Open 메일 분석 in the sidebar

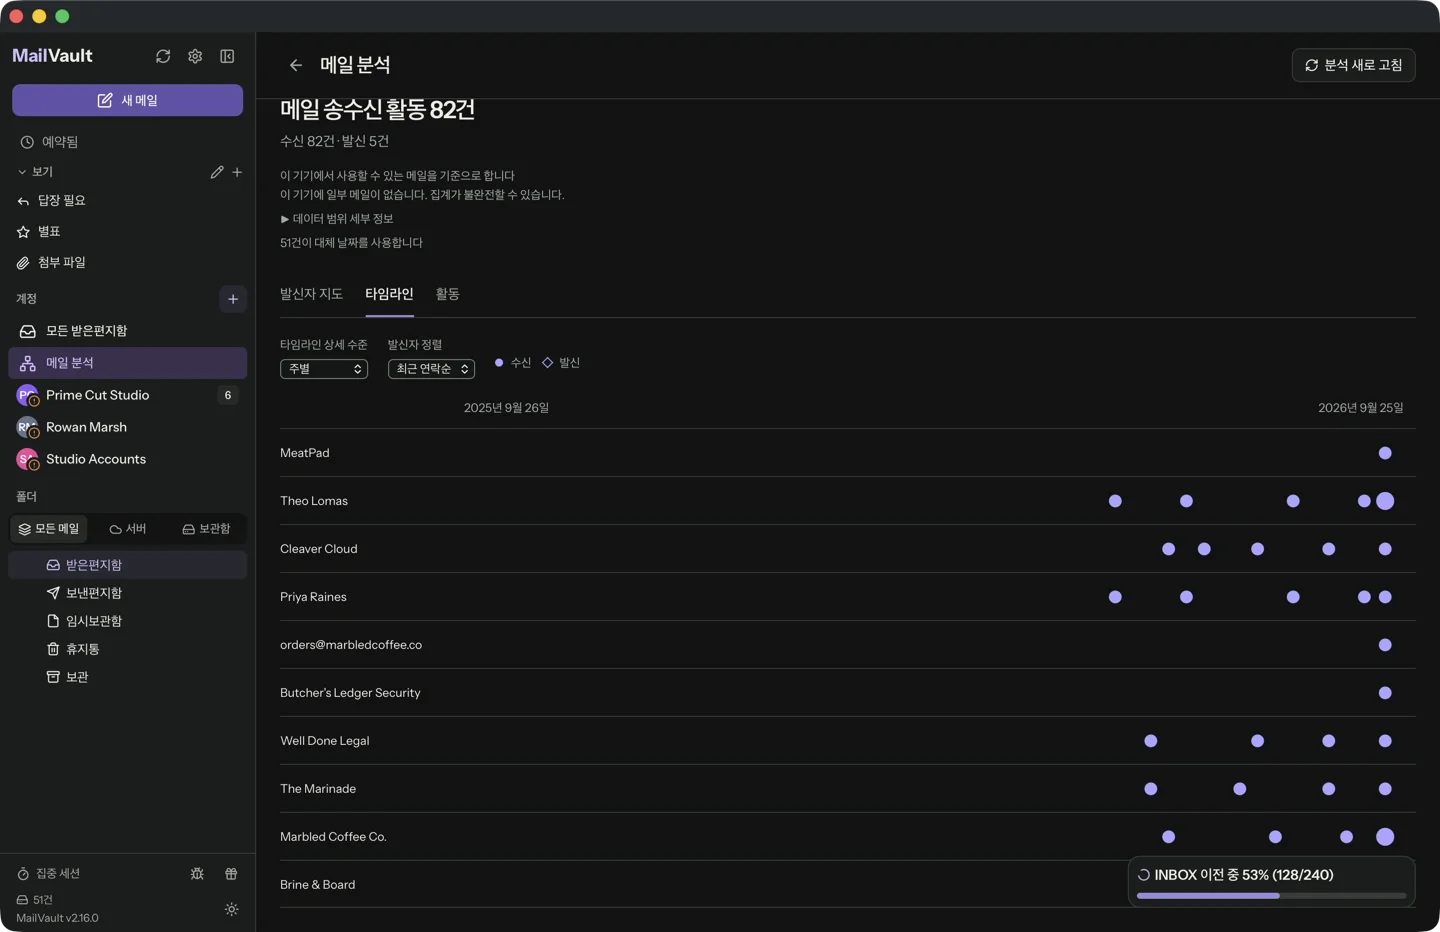coord(128,363)
